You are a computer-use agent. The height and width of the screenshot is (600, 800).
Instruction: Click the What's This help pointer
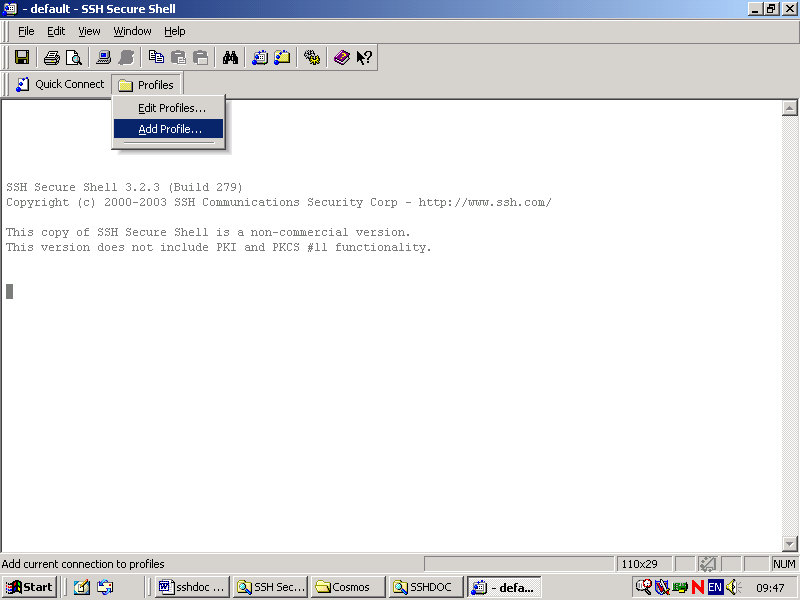click(x=364, y=58)
